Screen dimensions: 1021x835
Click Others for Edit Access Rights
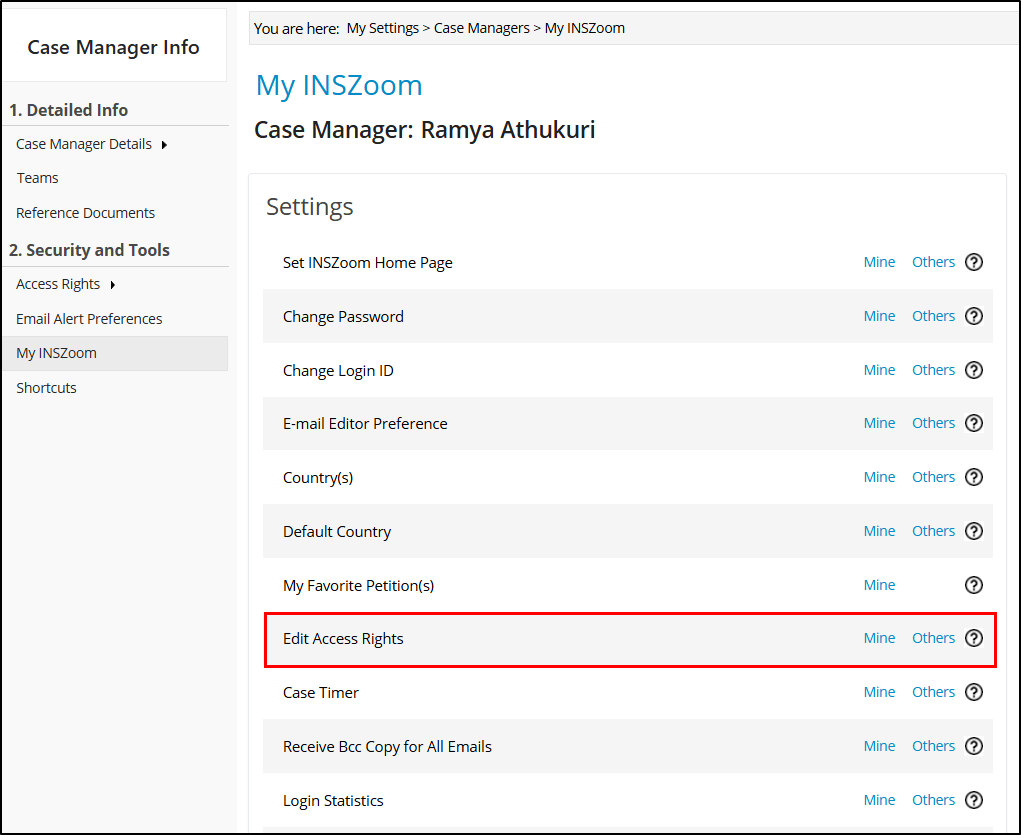[x=933, y=638]
